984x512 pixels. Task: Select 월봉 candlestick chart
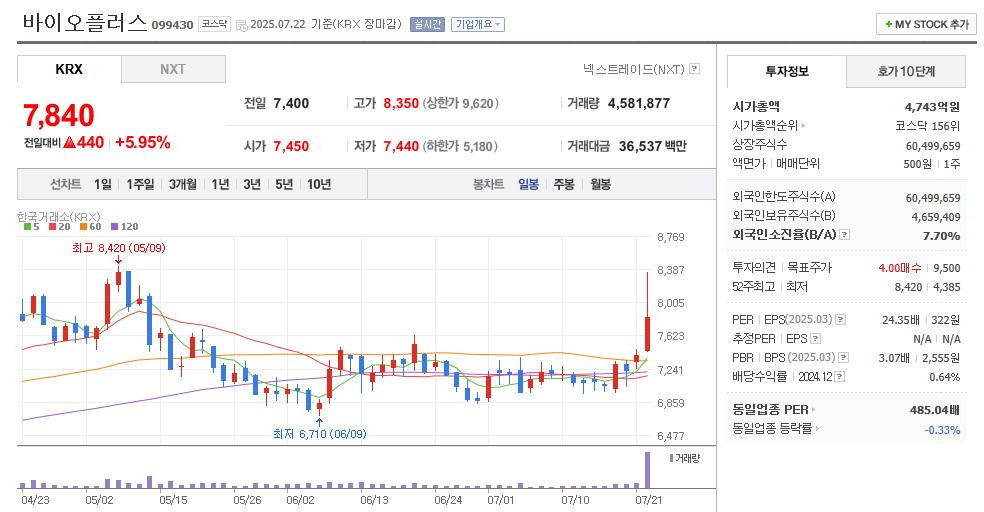coord(601,184)
